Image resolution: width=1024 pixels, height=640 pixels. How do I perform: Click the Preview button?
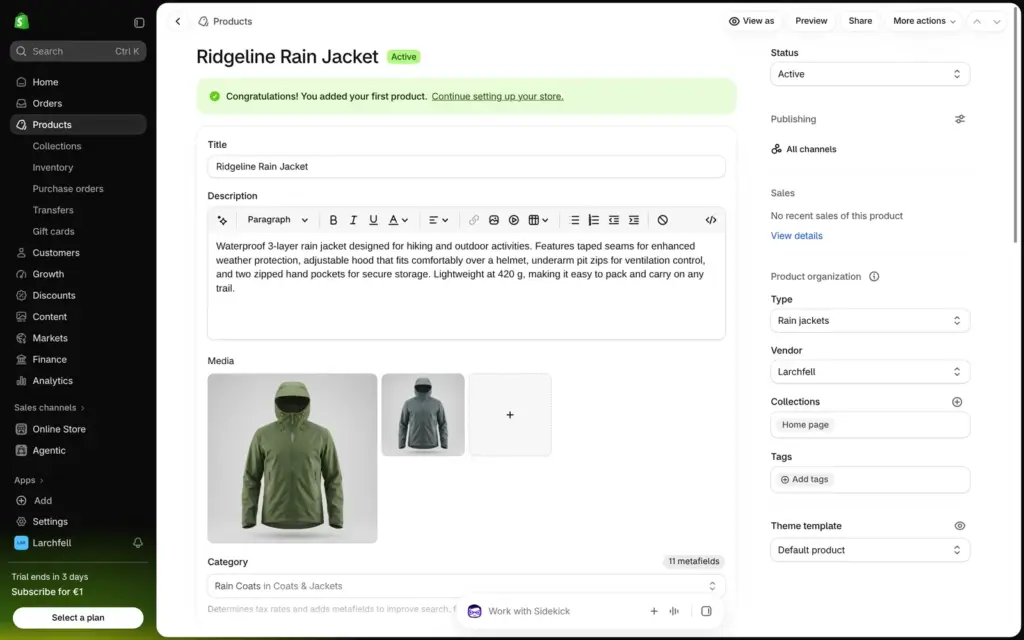coord(811,21)
